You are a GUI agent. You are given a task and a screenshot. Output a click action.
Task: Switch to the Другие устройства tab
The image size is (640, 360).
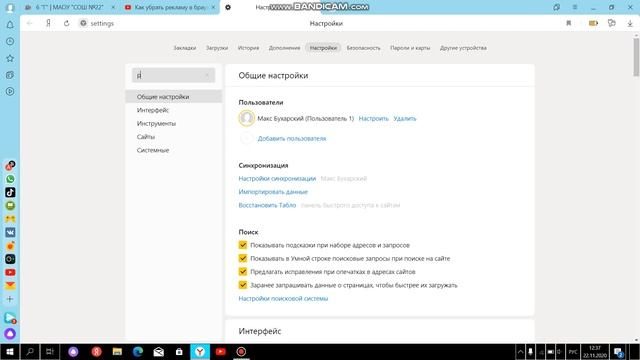(x=463, y=48)
